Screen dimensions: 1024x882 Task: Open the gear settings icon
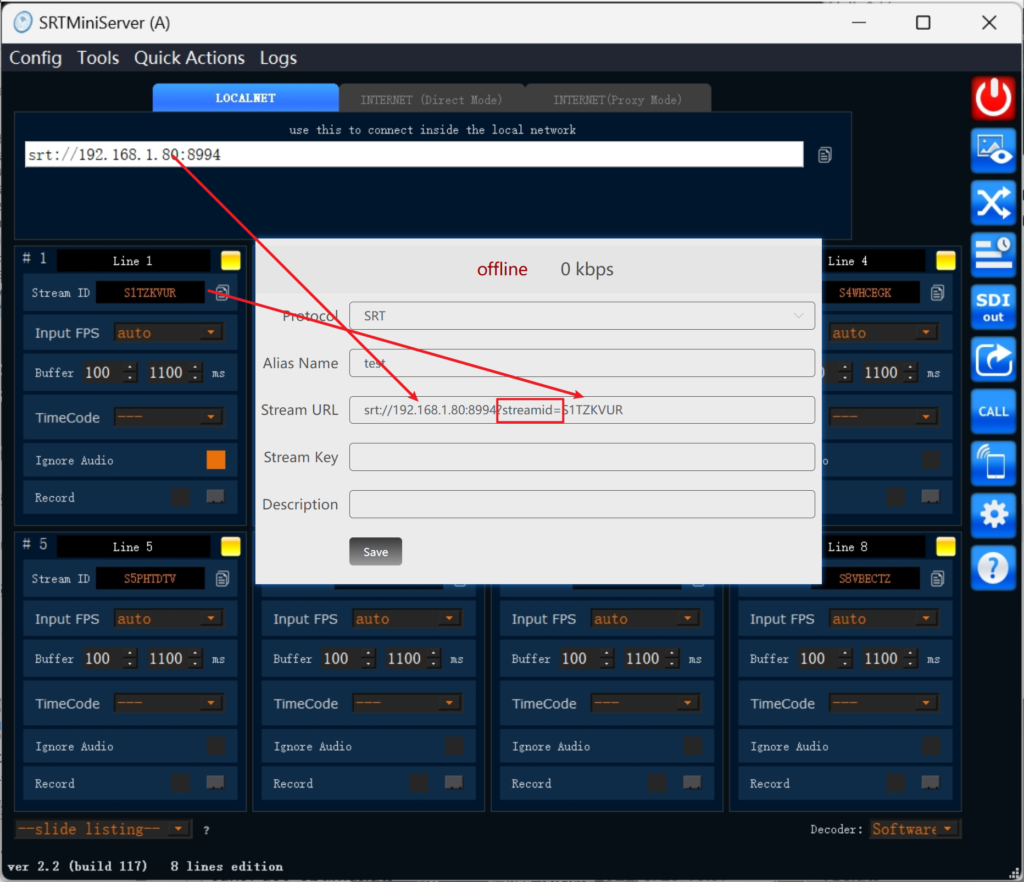tap(993, 515)
